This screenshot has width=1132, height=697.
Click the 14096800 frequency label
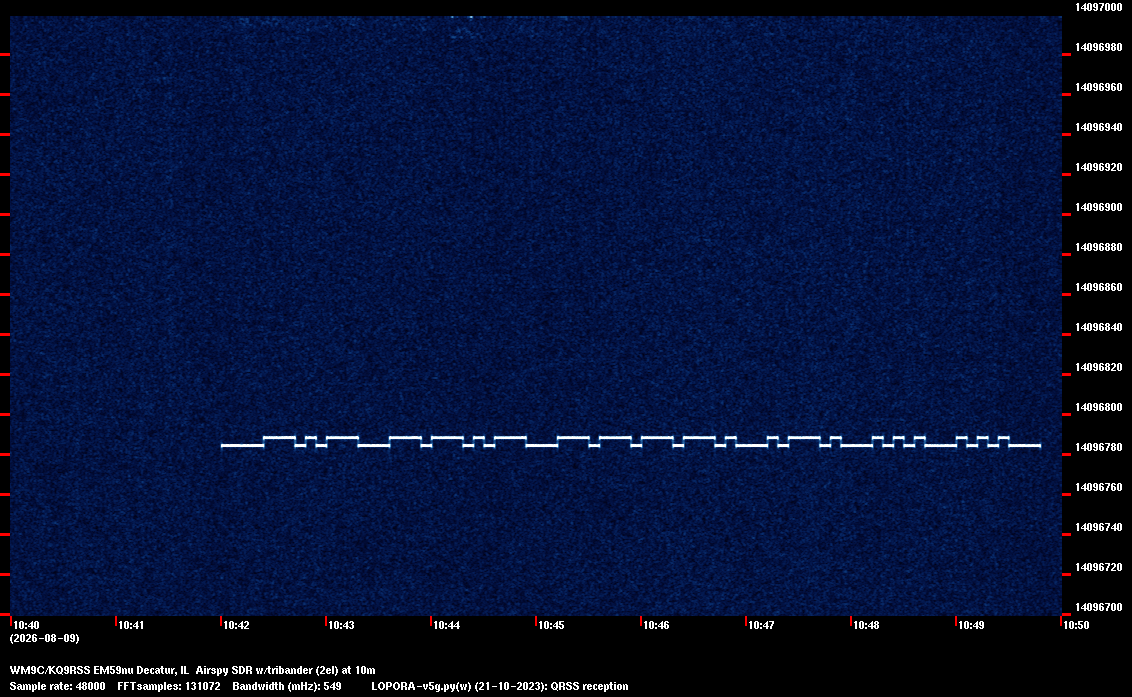1098,407
